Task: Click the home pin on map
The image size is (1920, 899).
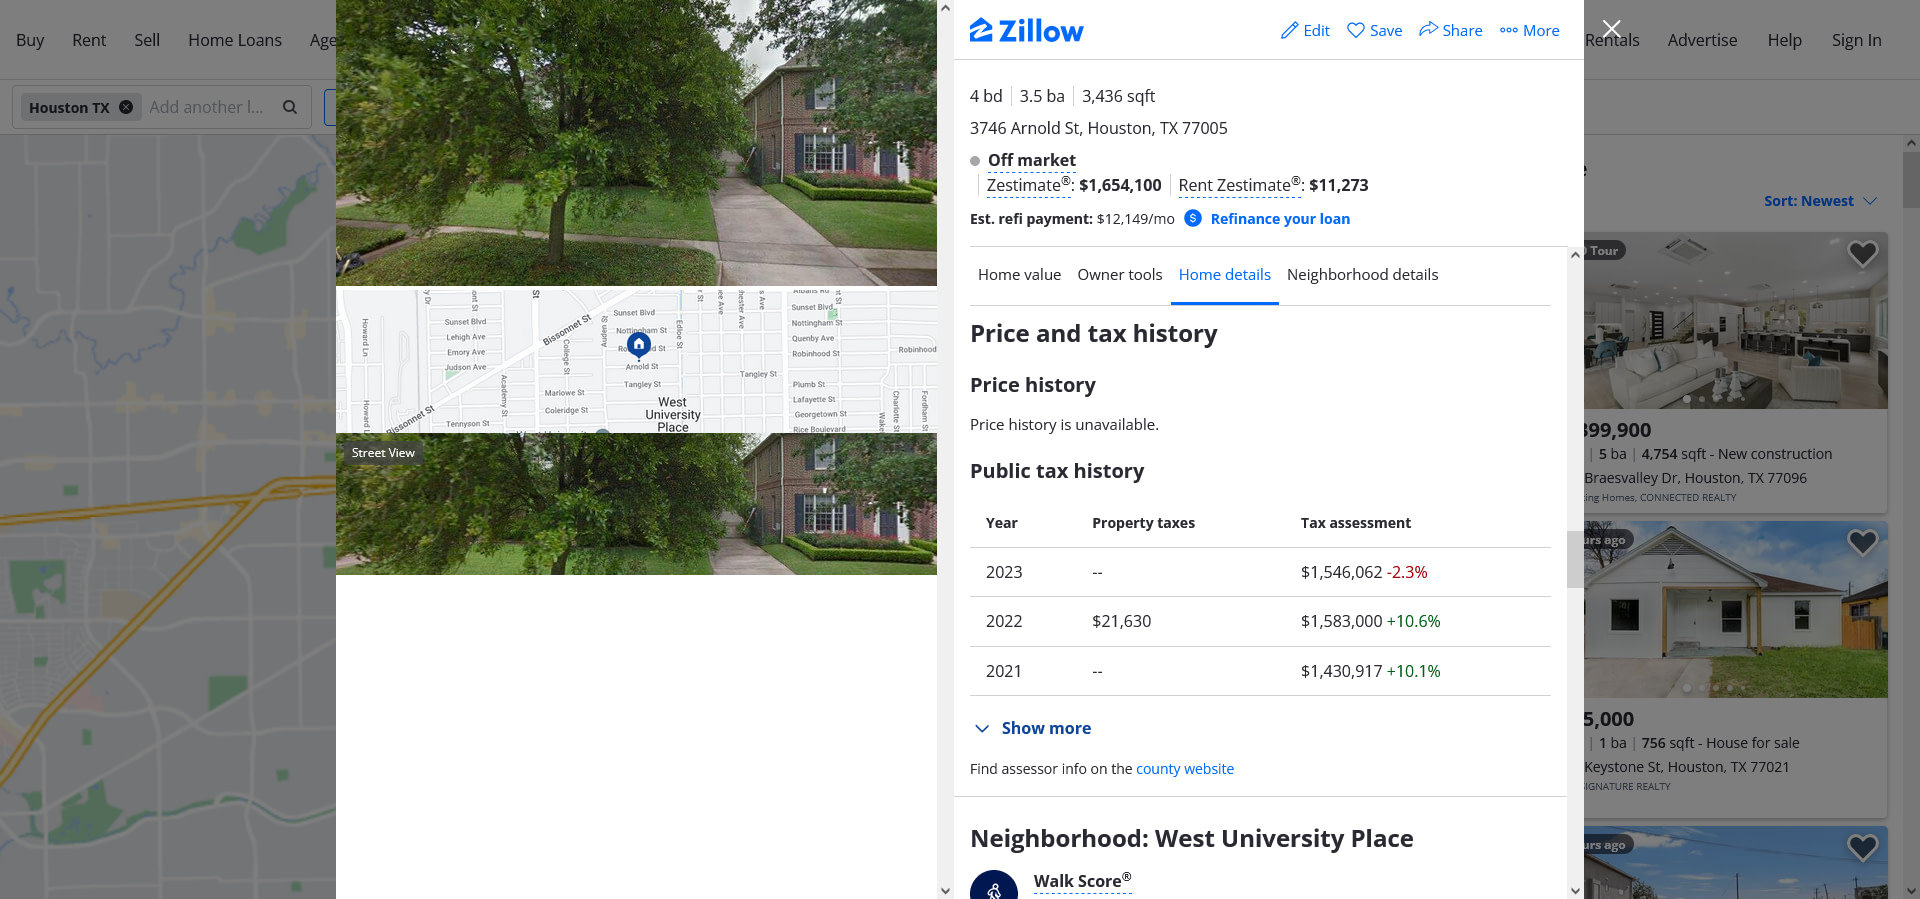Action: pos(639,345)
